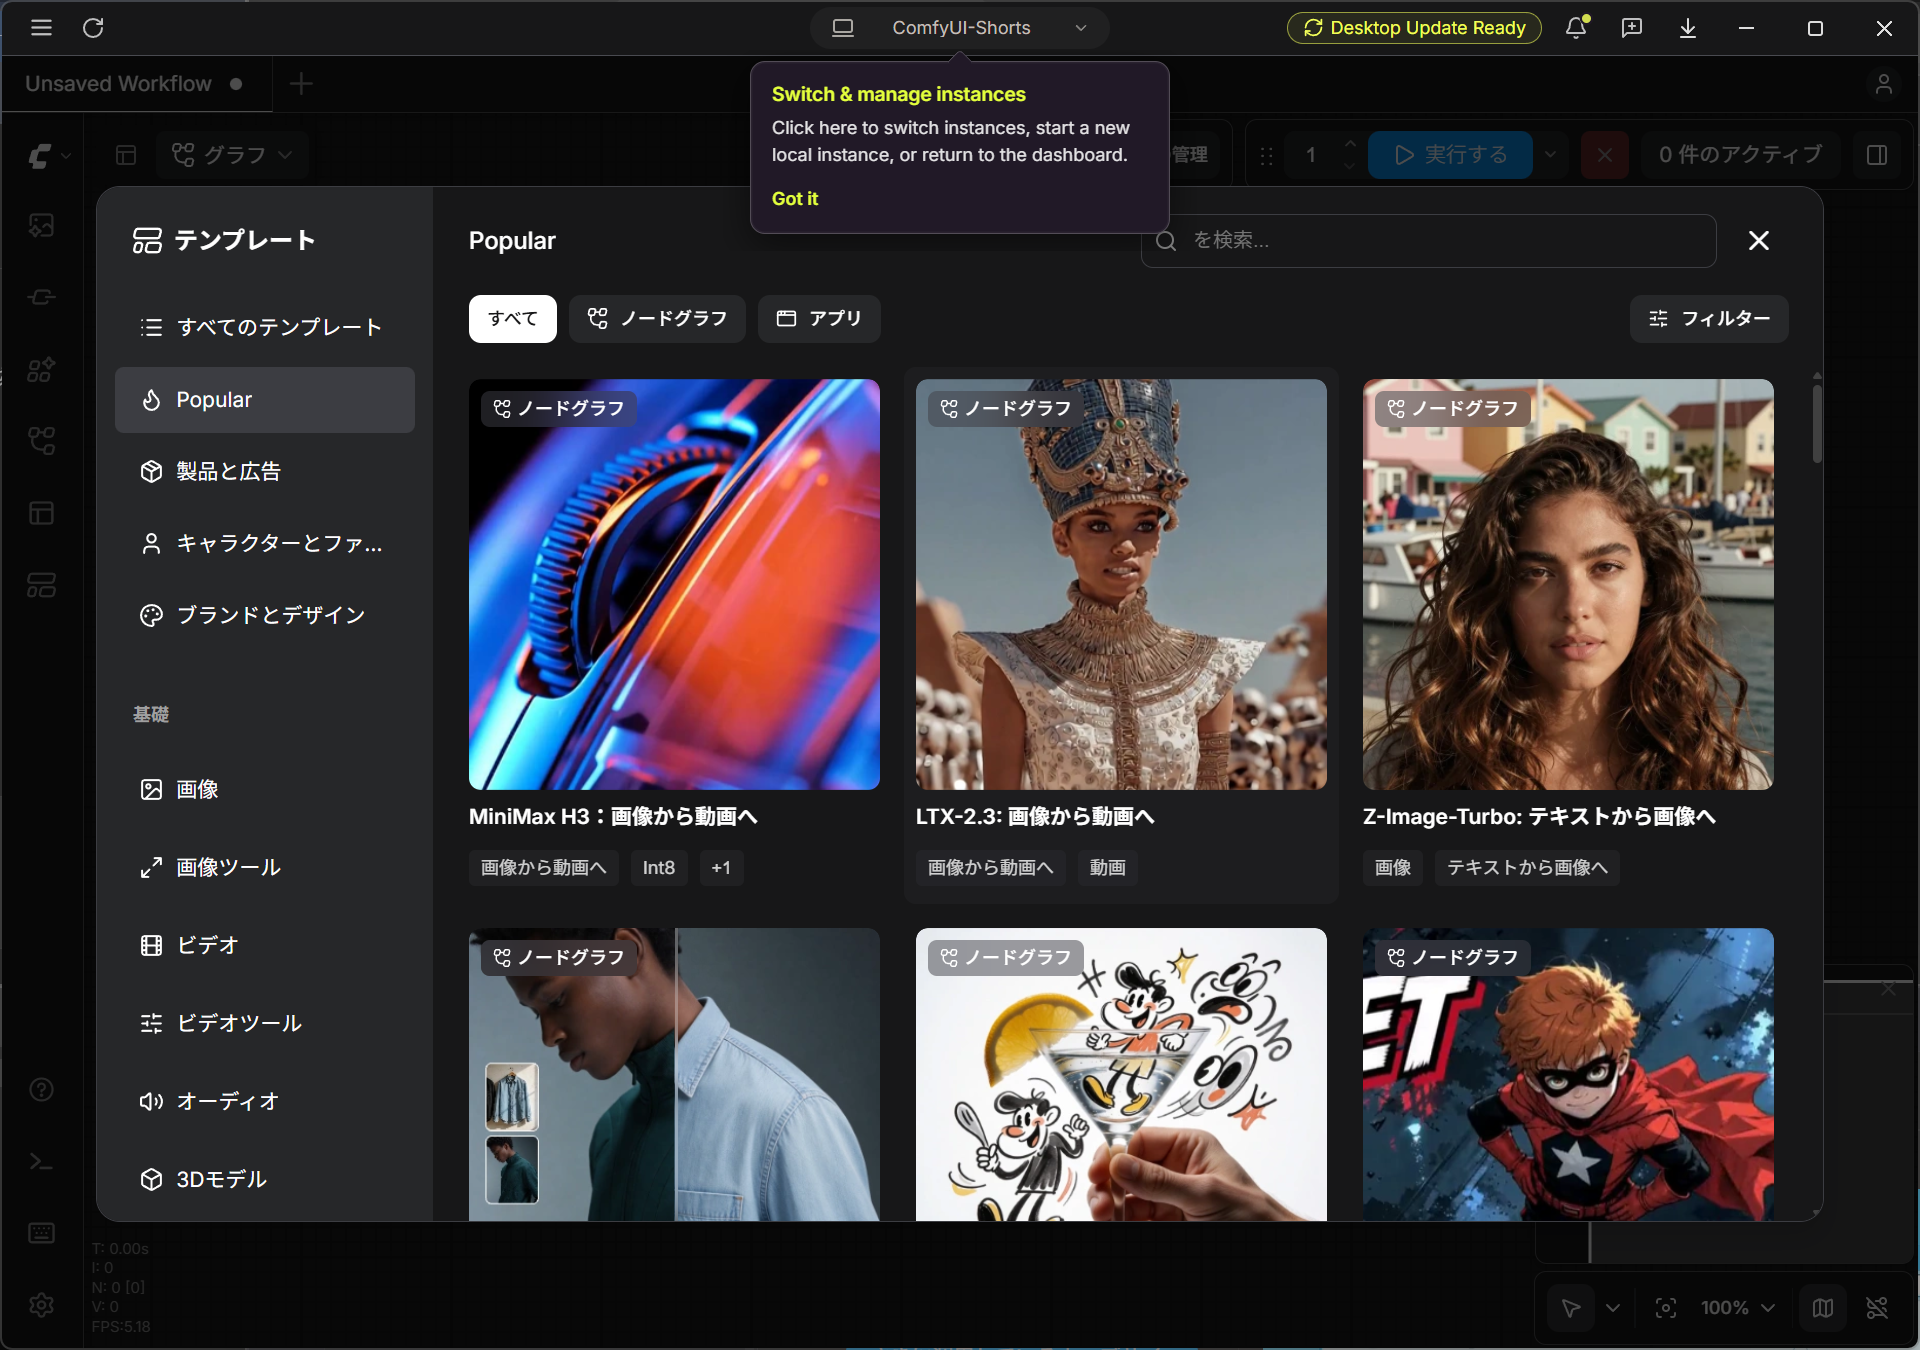Open the settings gear icon in sidebar
This screenshot has width=1920, height=1350.
click(41, 1305)
